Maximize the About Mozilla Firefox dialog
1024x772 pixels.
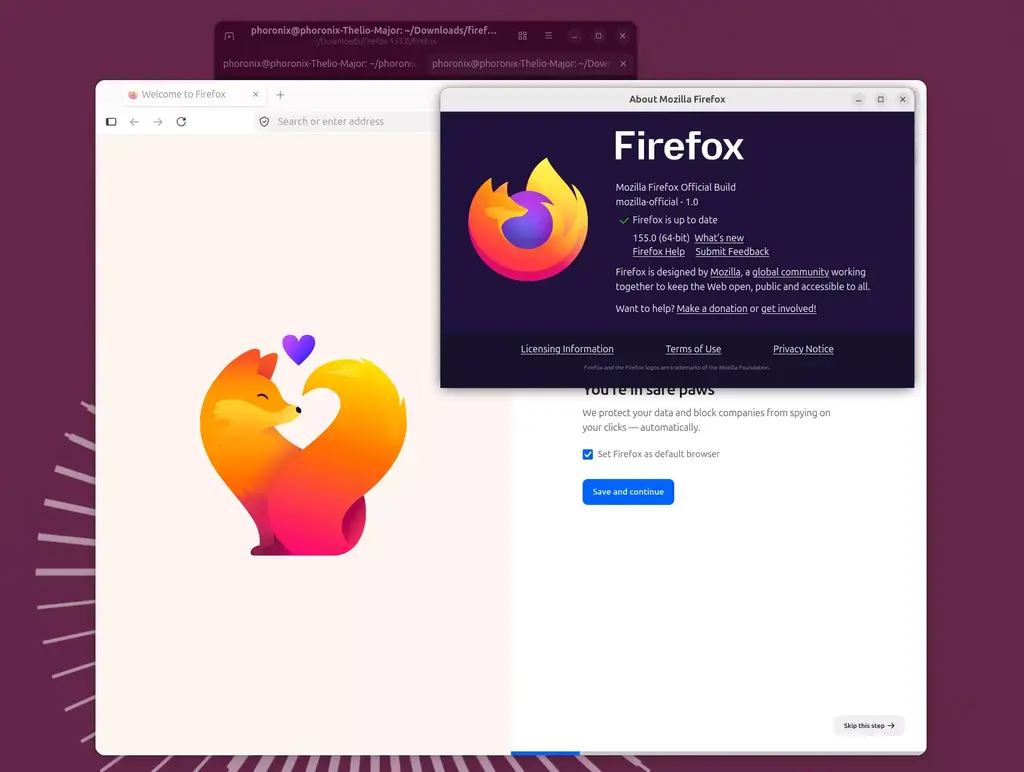(x=880, y=99)
